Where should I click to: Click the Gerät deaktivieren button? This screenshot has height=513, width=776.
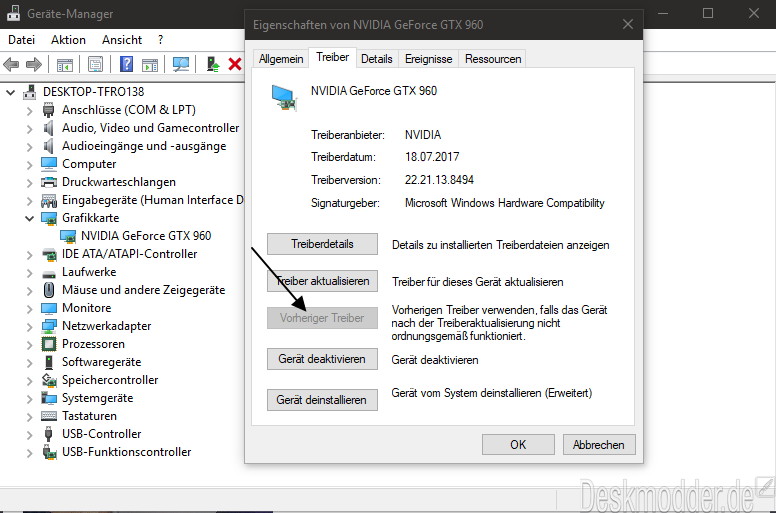(322, 359)
